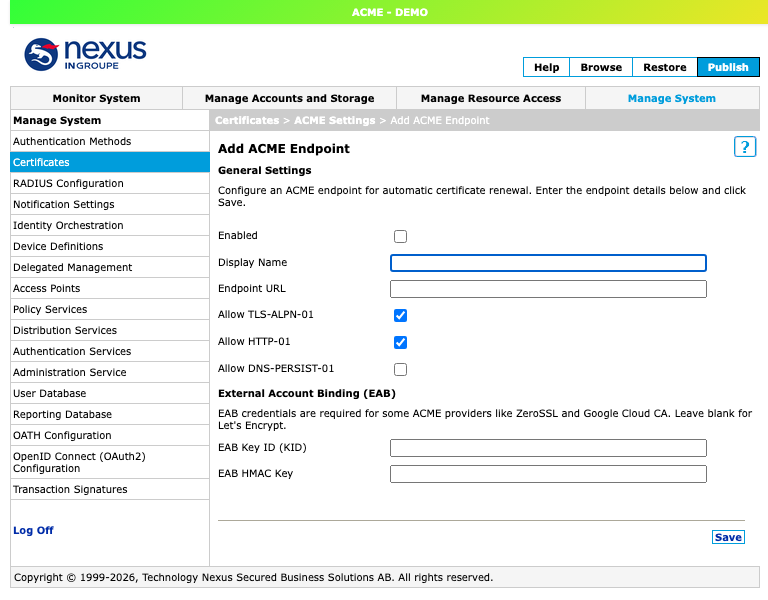
Task: Open Authentication Methods in sidebar
Action: (110, 142)
